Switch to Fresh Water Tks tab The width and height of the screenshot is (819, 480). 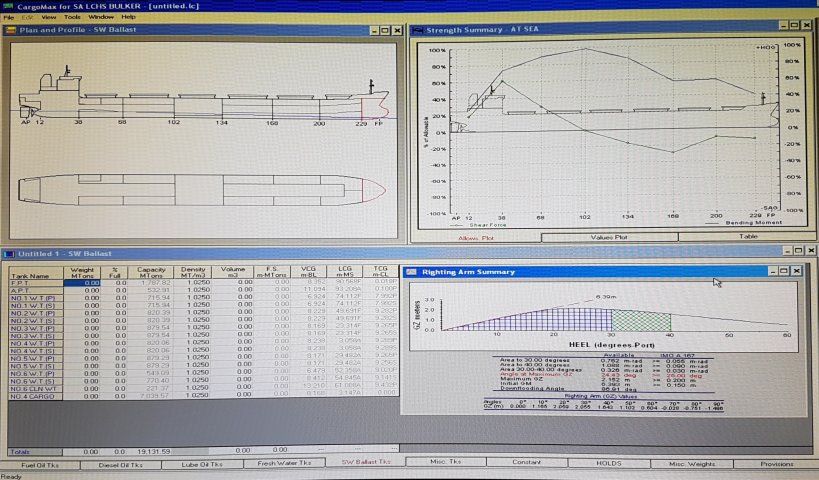tap(284, 463)
